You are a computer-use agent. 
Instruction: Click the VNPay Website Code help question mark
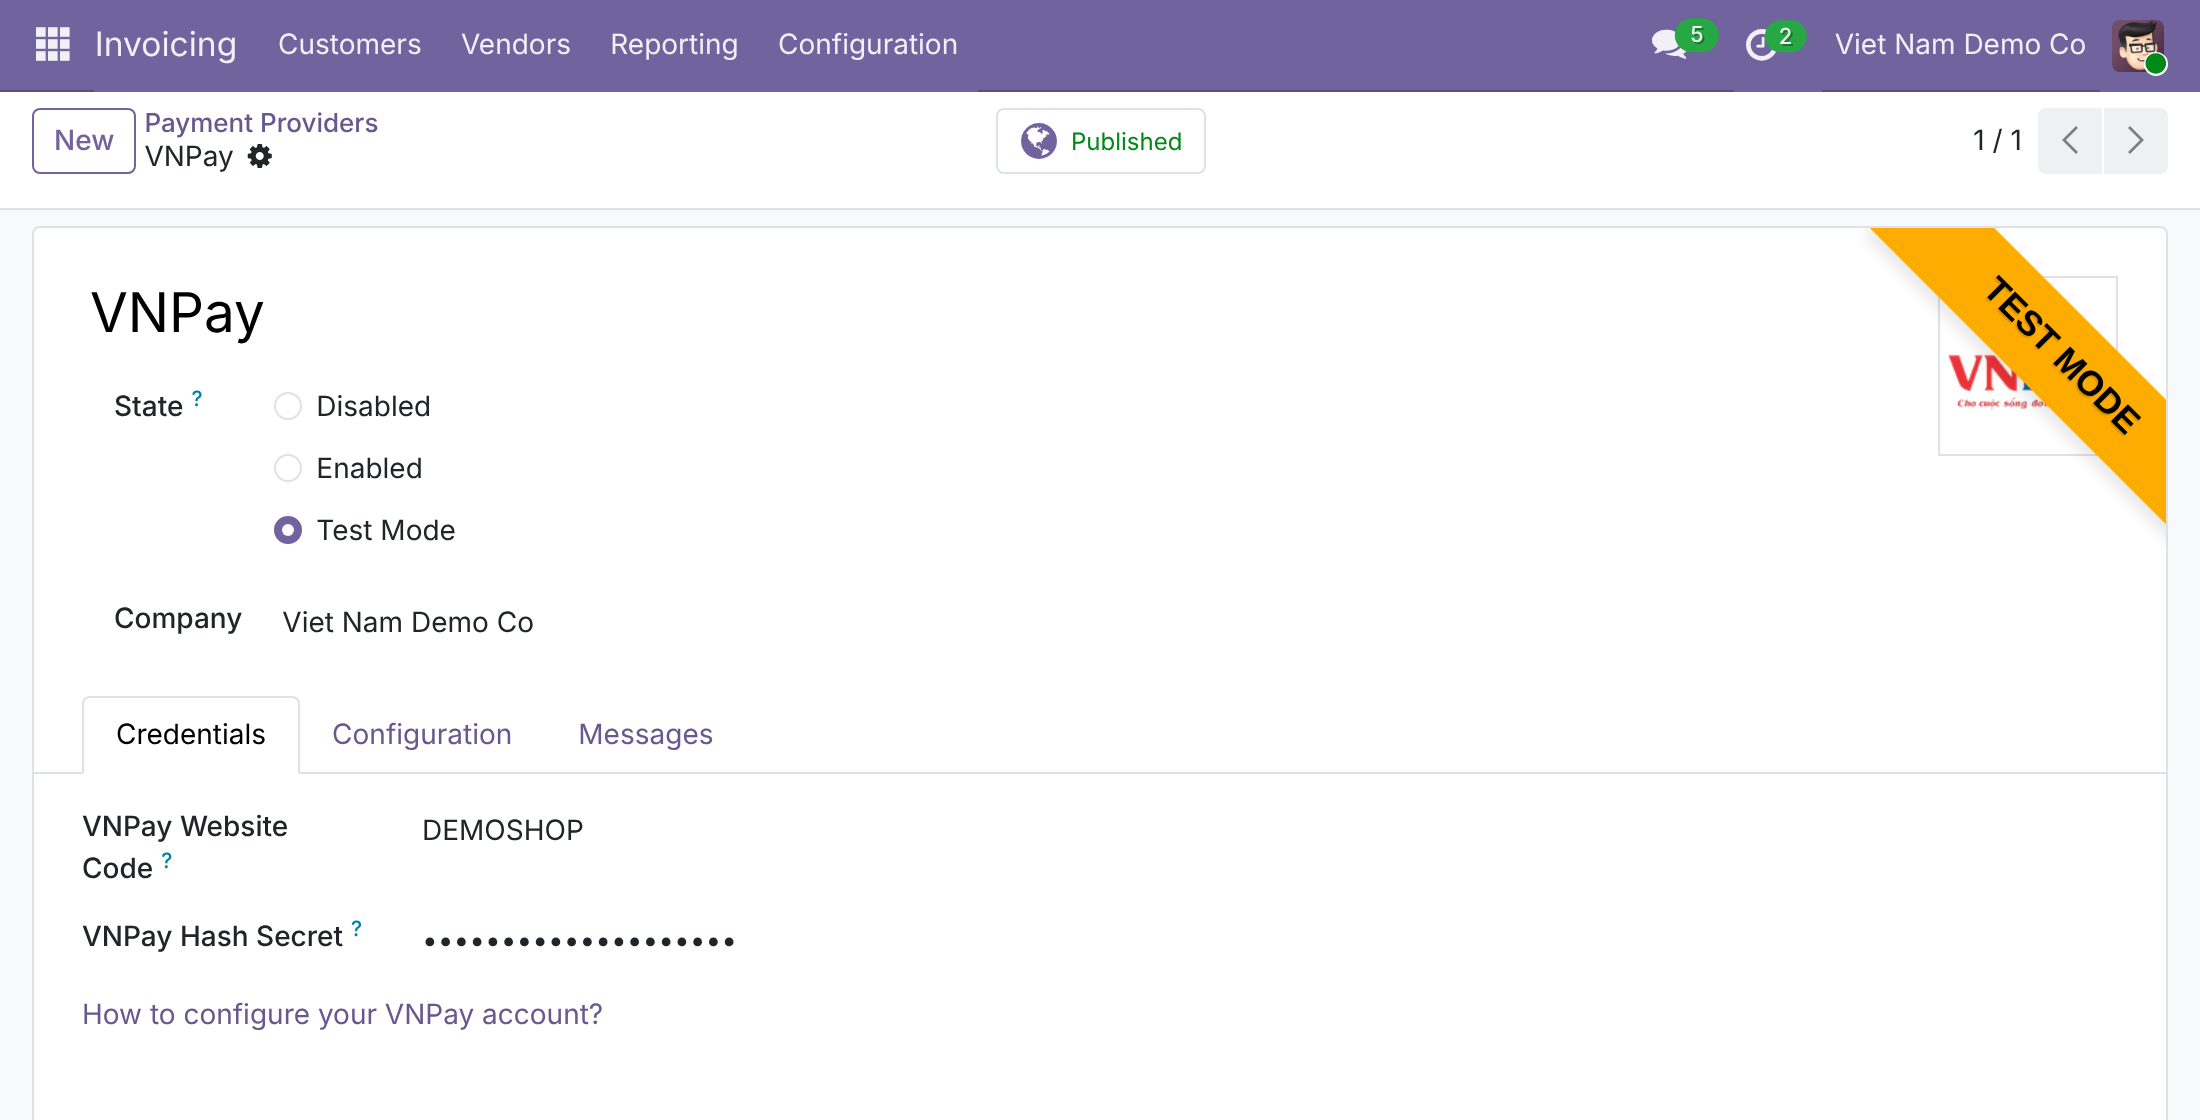(167, 860)
